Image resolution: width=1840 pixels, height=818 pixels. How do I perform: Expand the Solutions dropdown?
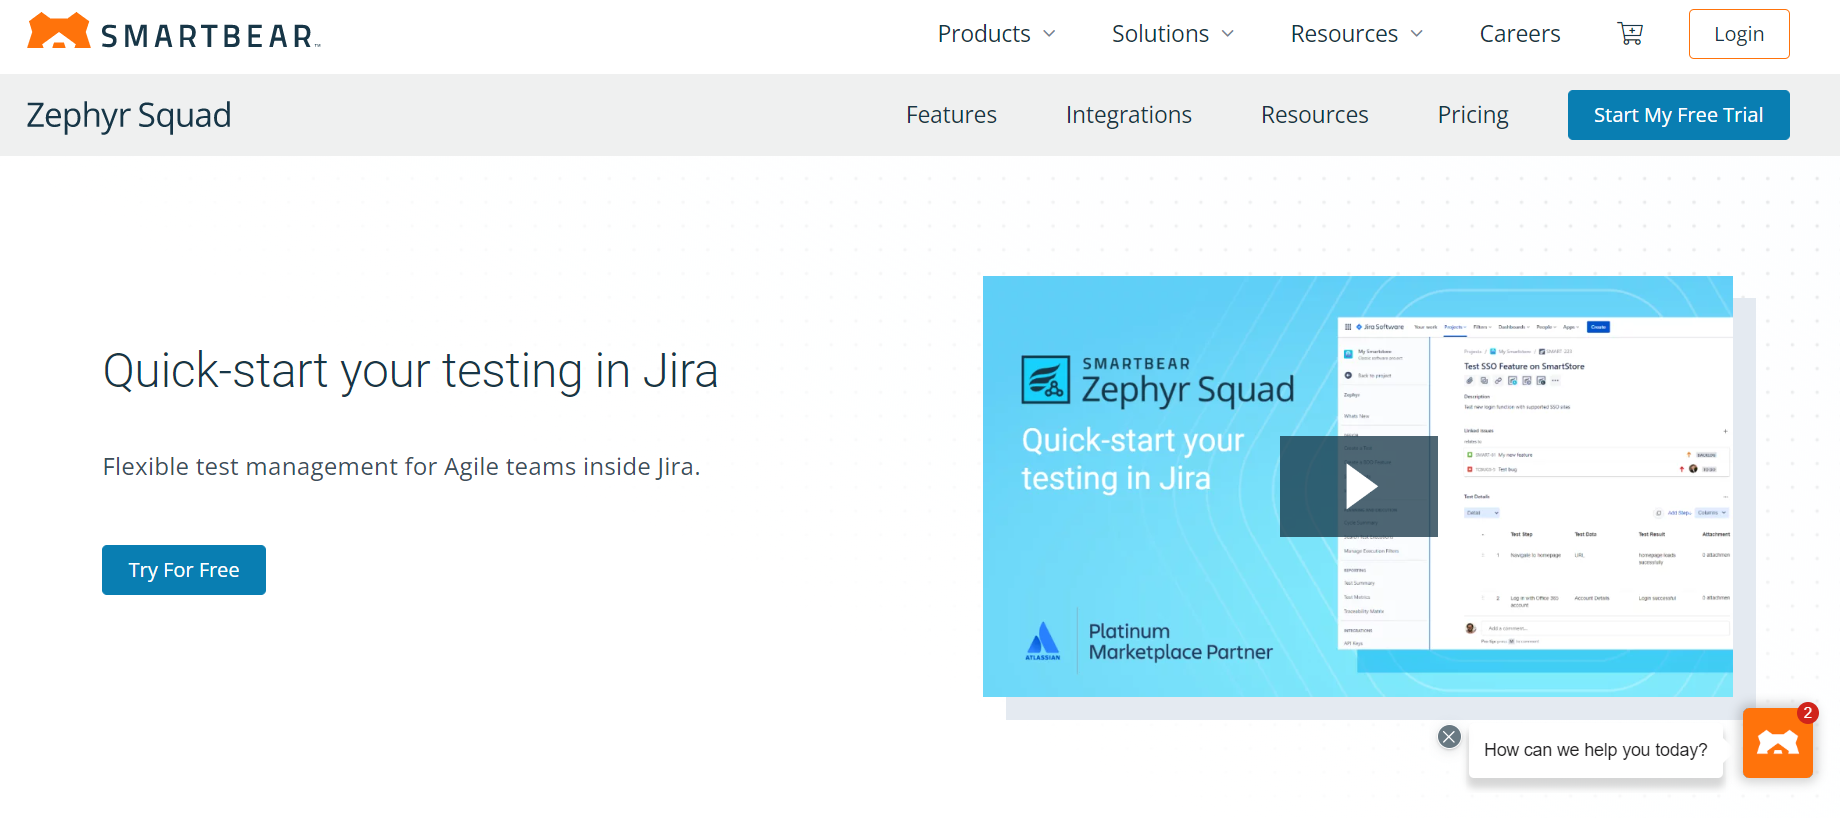tap(1173, 34)
